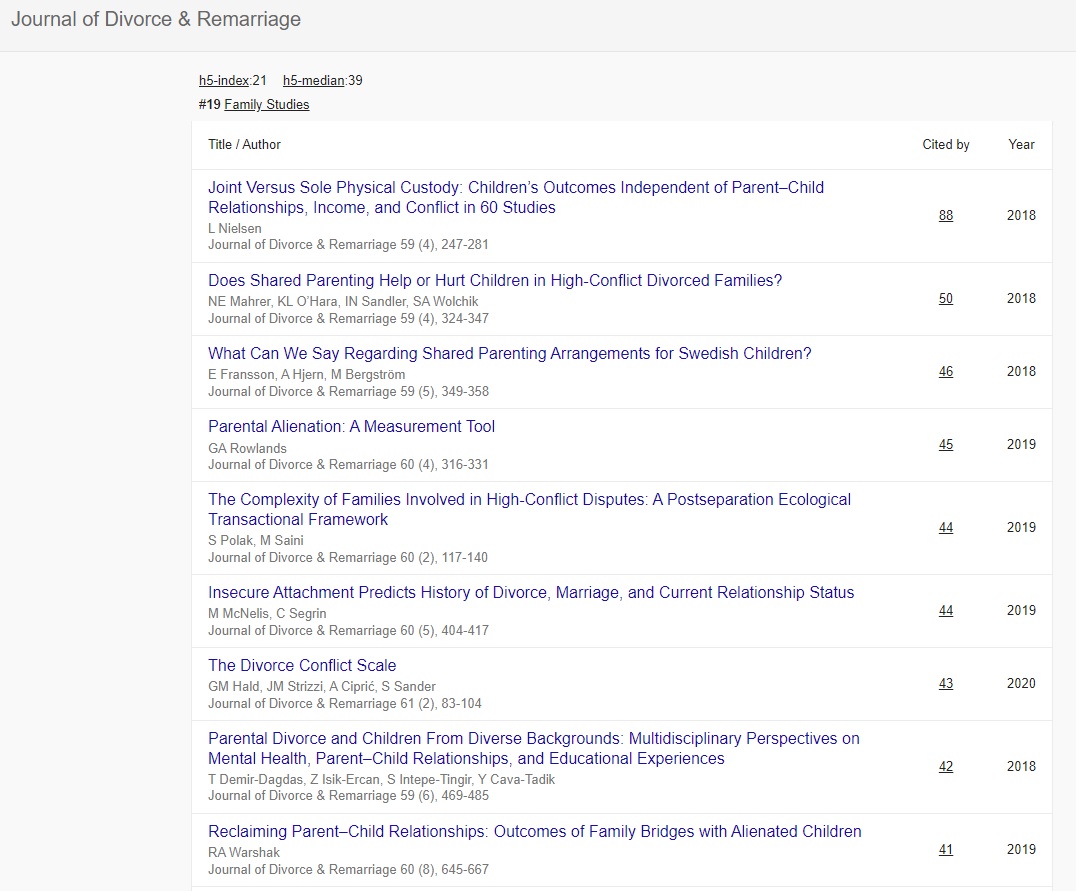This screenshot has width=1076, height=891.
Task: Click author name 'GA Rowlands'
Action: (247, 448)
